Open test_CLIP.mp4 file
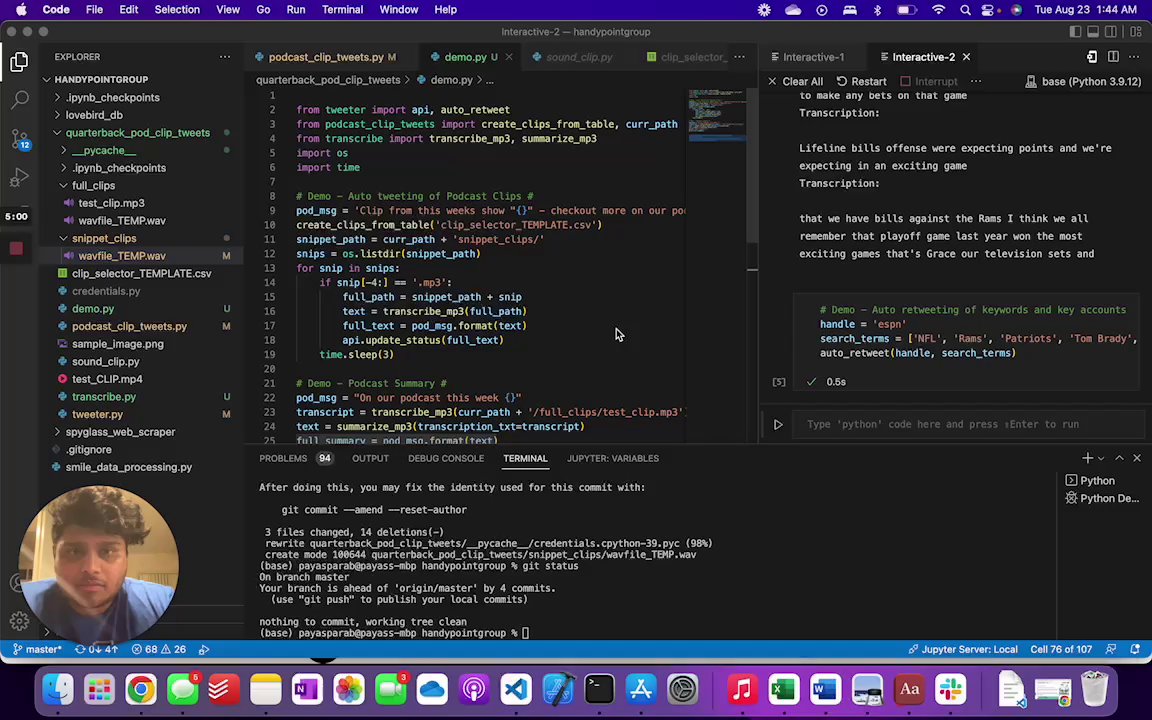The width and height of the screenshot is (1152, 720). click(107, 380)
